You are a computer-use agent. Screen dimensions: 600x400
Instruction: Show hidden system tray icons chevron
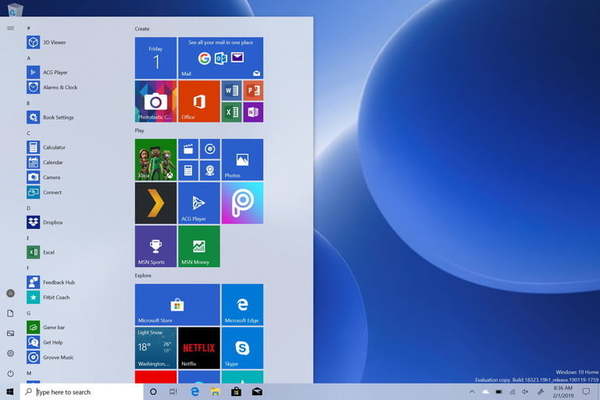tap(472, 392)
